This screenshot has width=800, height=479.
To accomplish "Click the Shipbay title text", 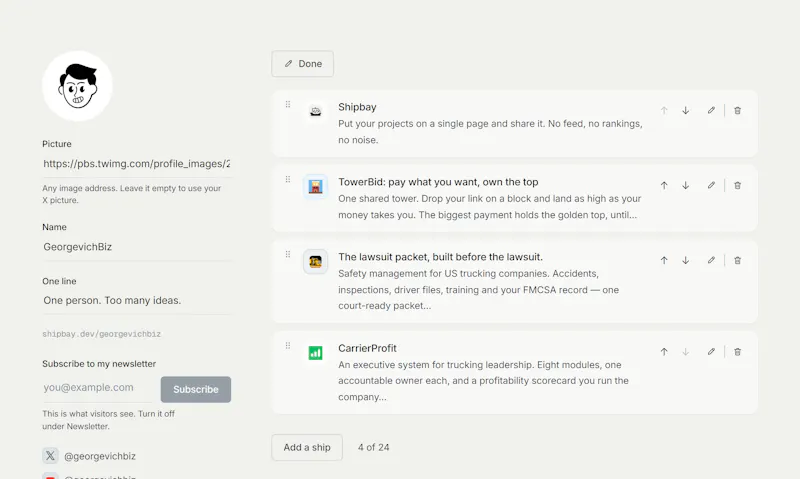I will [x=357, y=107].
